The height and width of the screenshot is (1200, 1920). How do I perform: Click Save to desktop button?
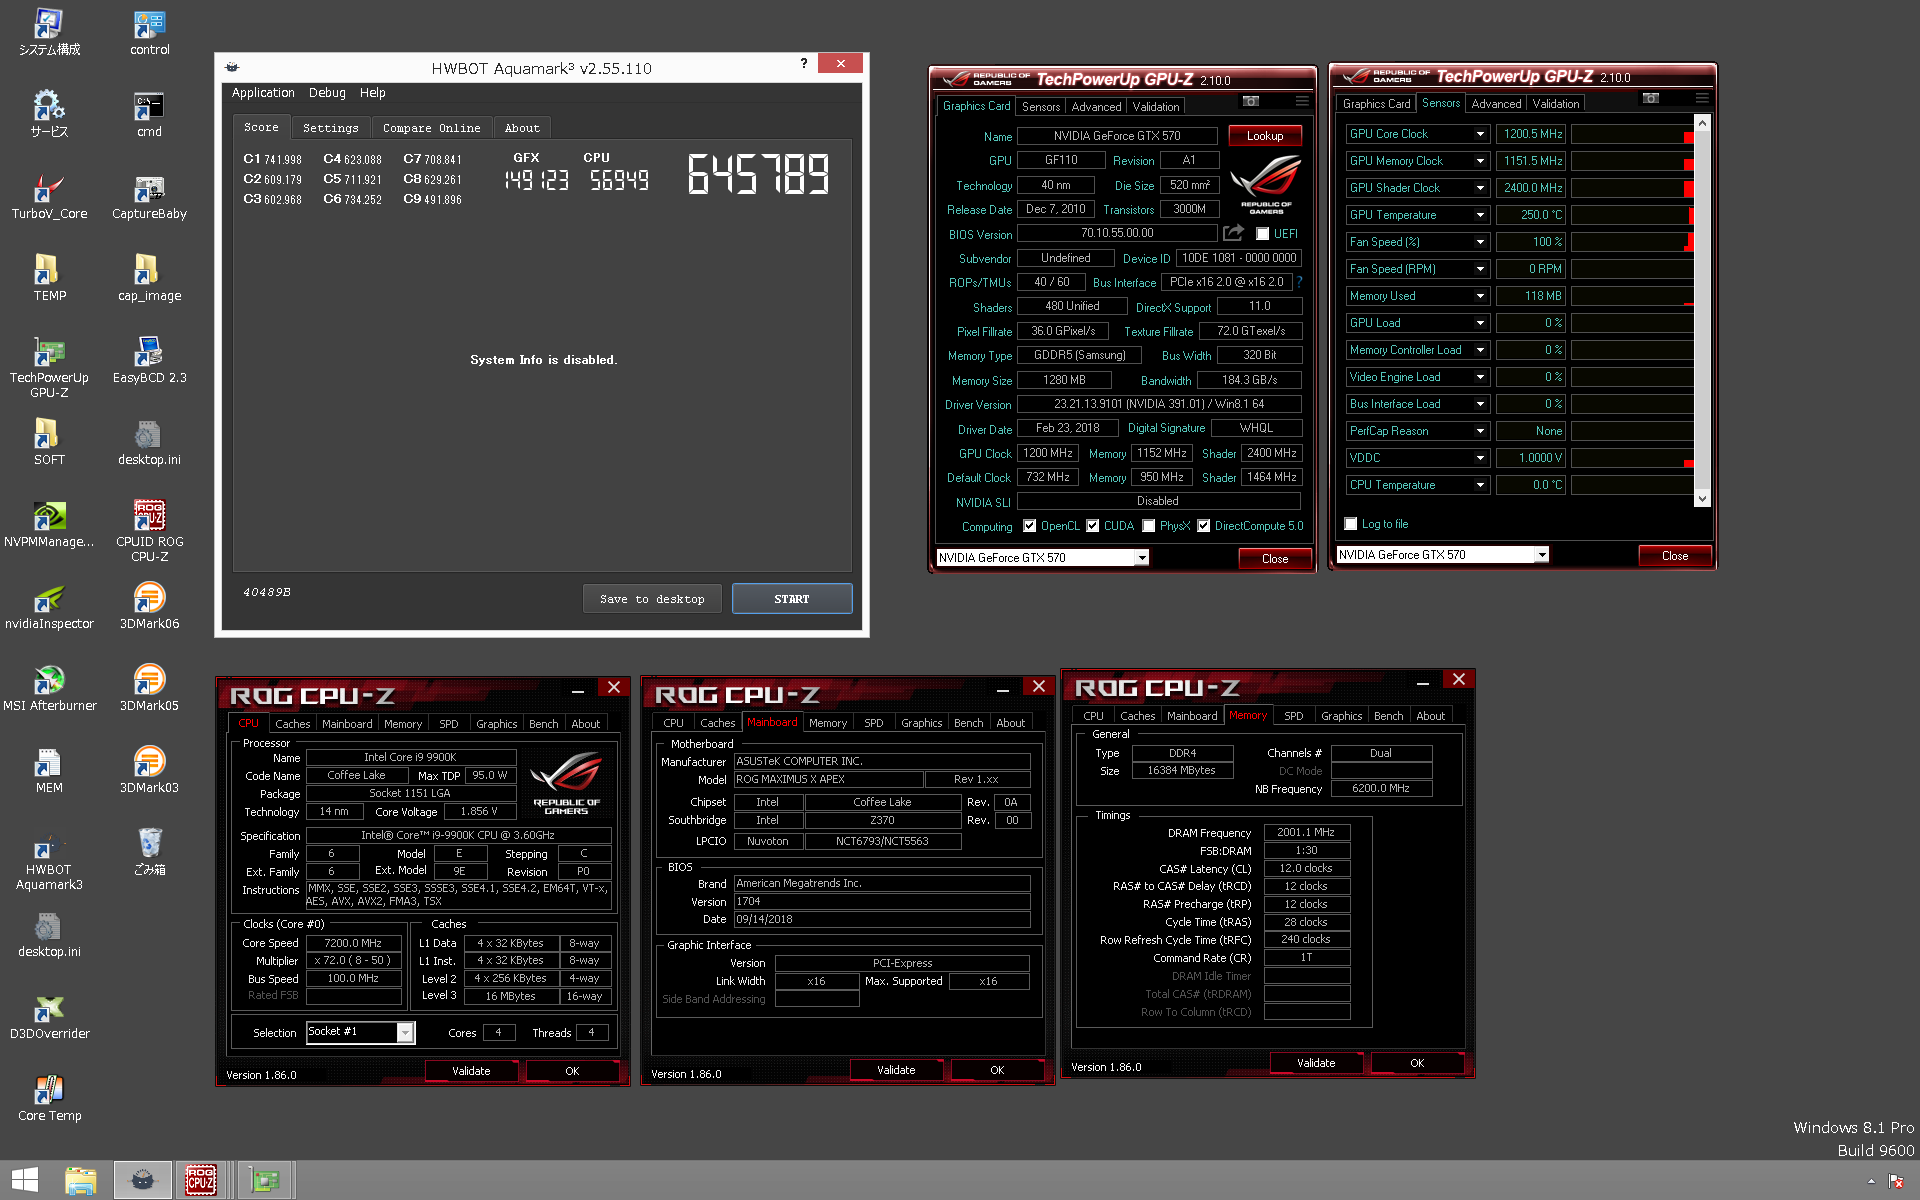click(x=652, y=599)
